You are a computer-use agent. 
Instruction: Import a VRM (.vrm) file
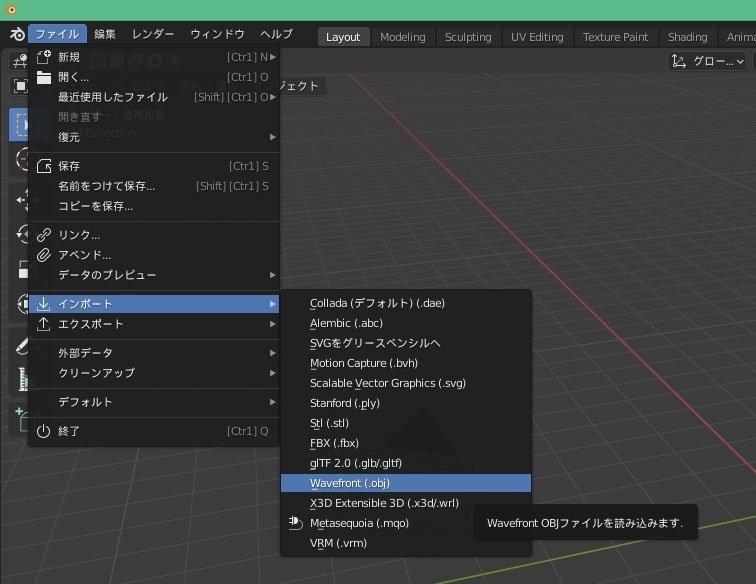(406, 543)
